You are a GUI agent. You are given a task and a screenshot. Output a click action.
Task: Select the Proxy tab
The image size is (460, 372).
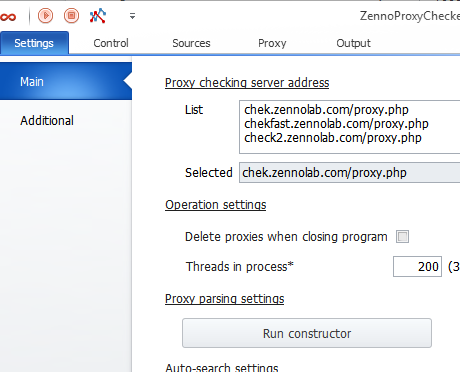(272, 43)
